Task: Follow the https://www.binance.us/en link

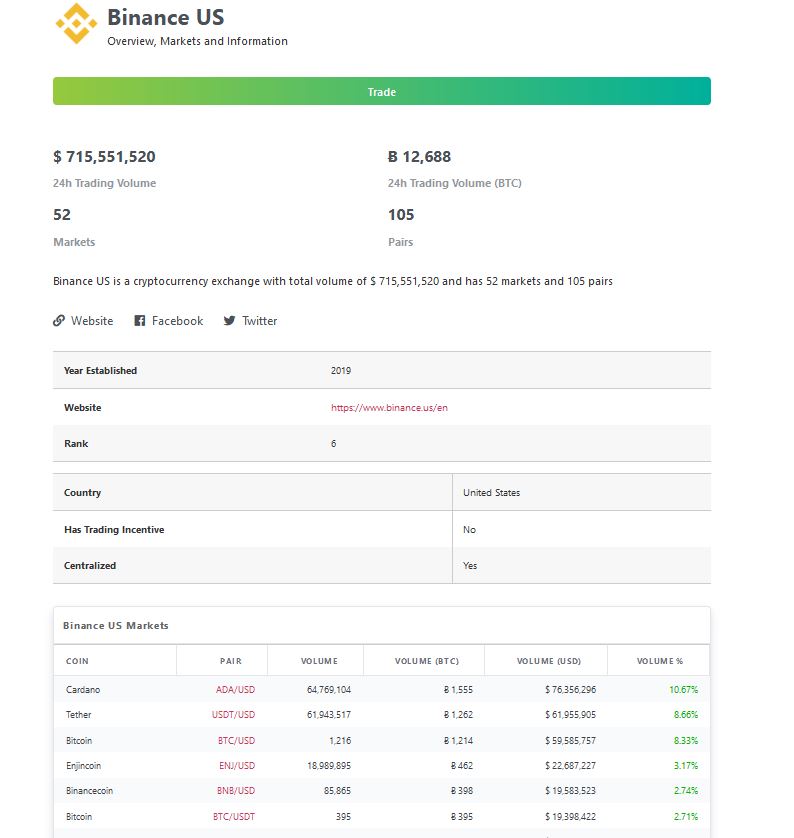Action: click(x=389, y=408)
